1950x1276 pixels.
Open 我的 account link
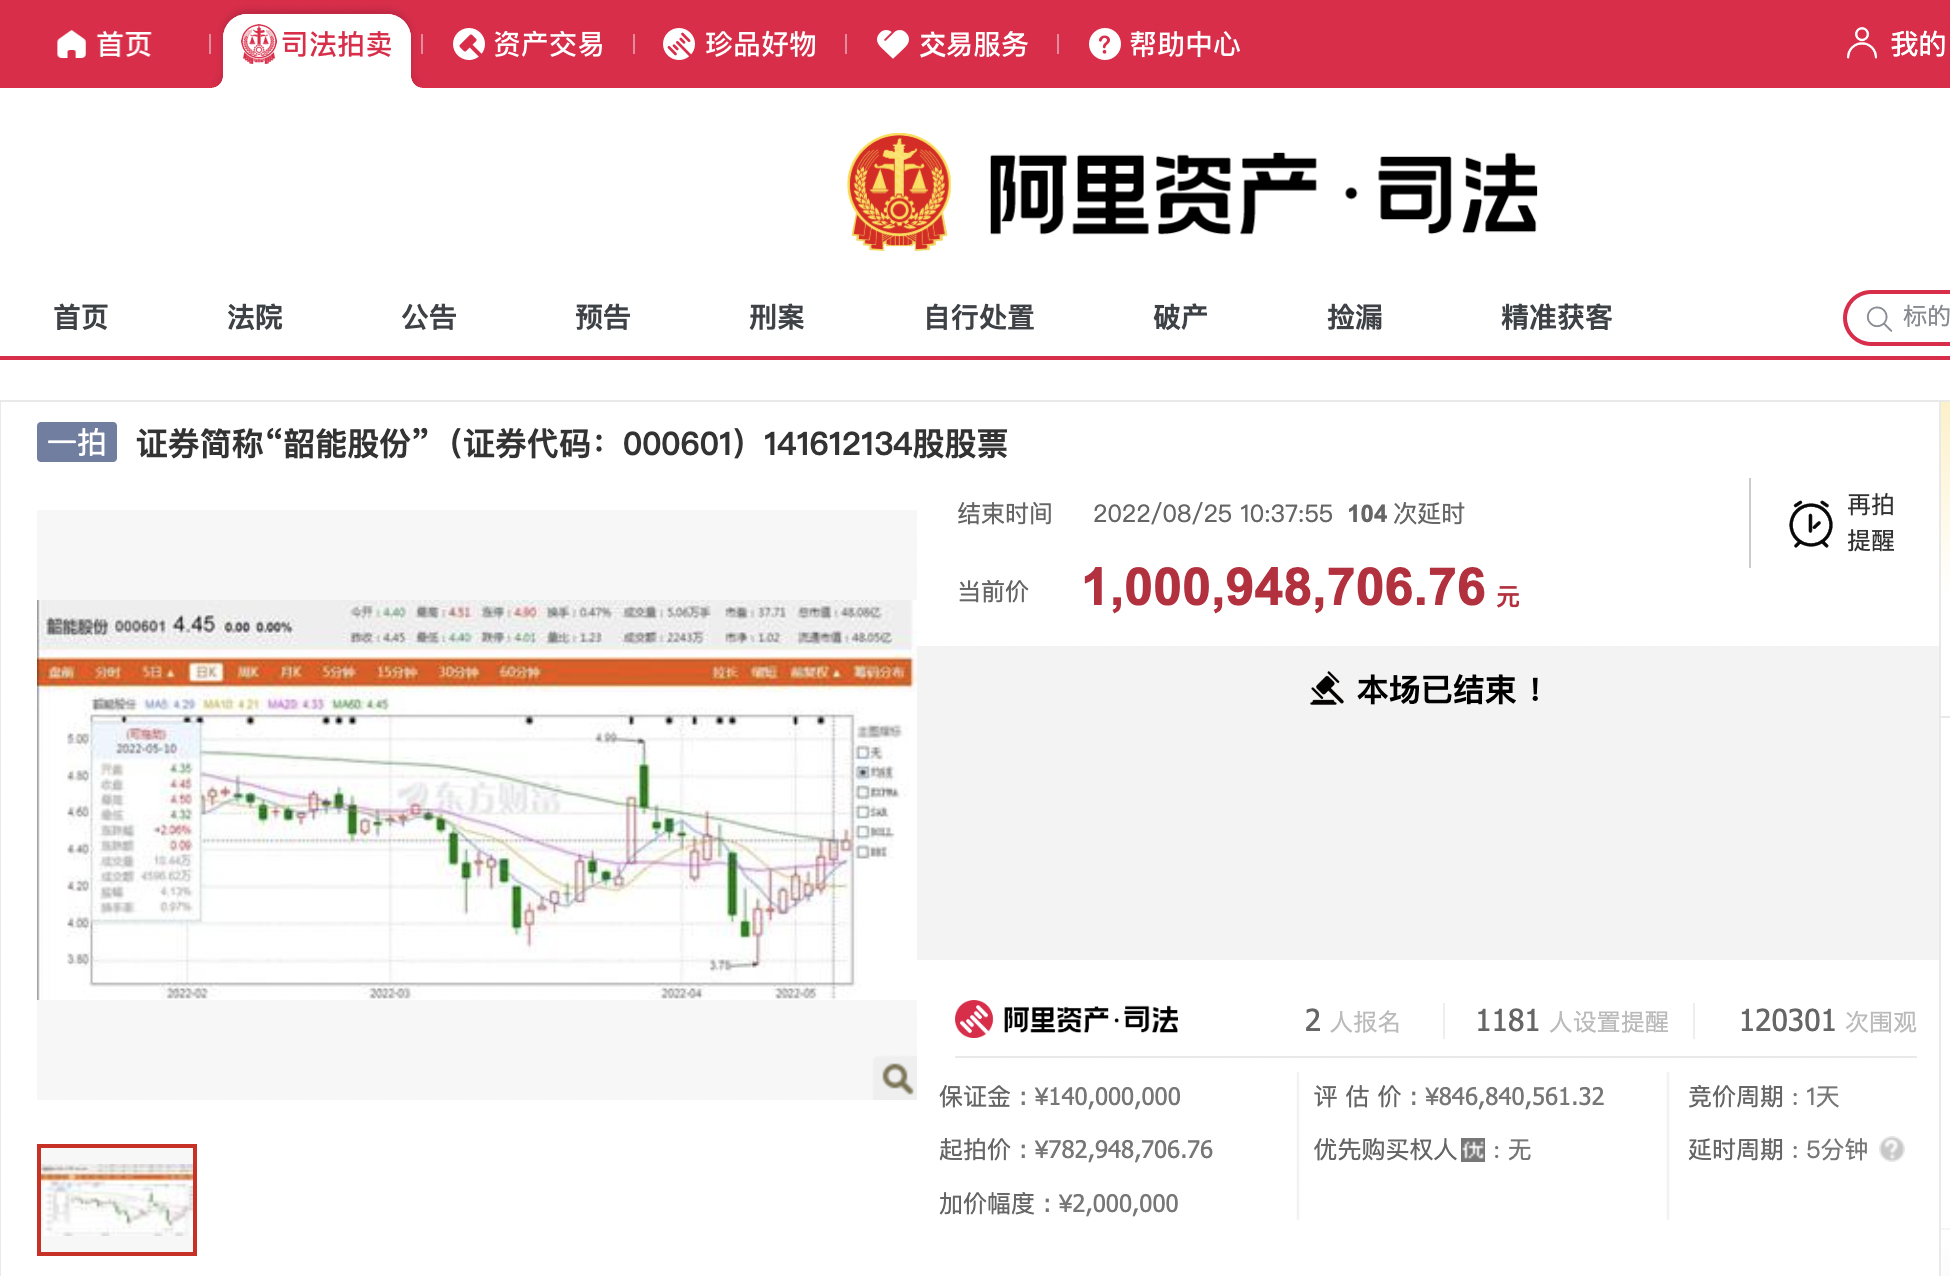1917,44
